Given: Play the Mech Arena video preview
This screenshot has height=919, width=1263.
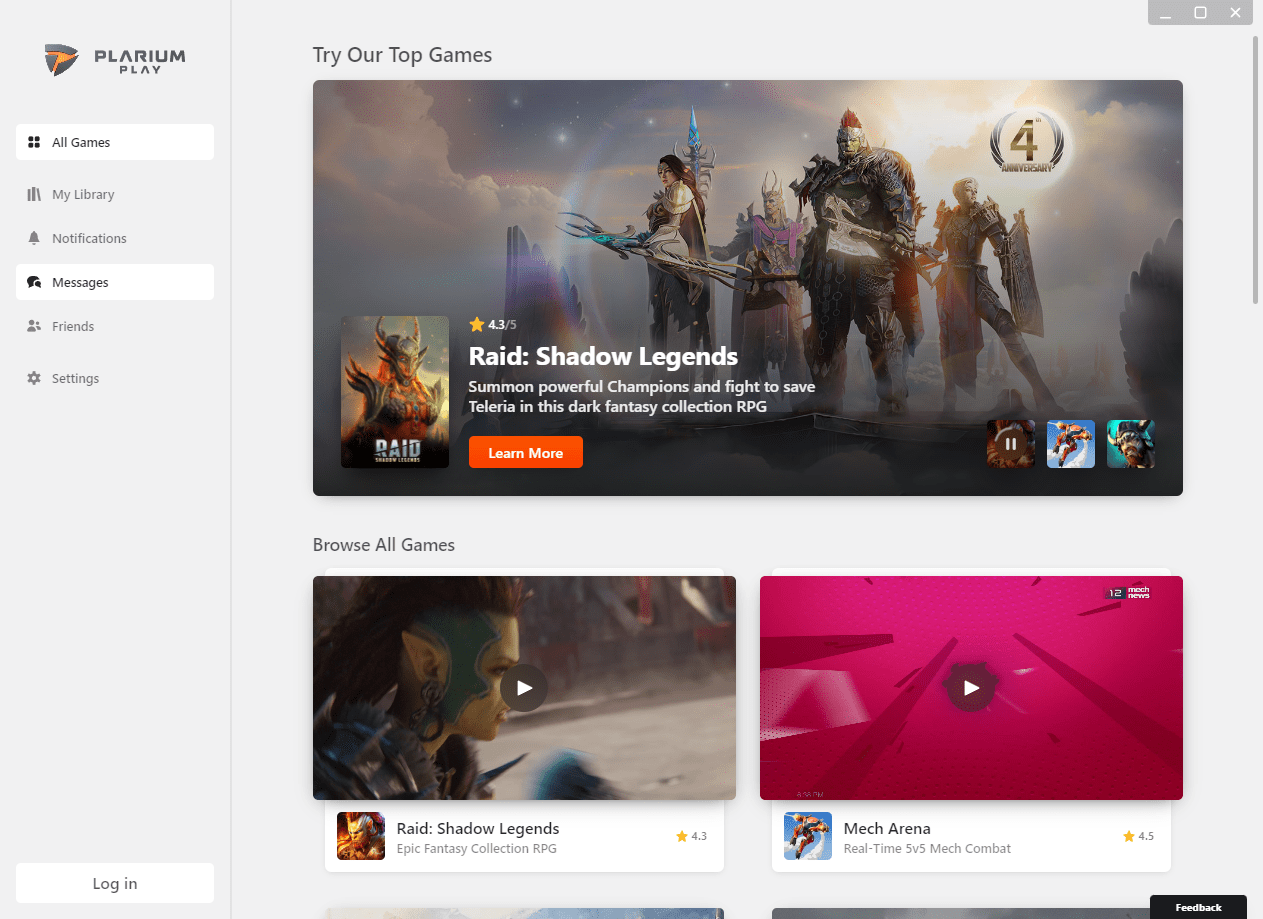Looking at the screenshot, I should [x=971, y=688].
